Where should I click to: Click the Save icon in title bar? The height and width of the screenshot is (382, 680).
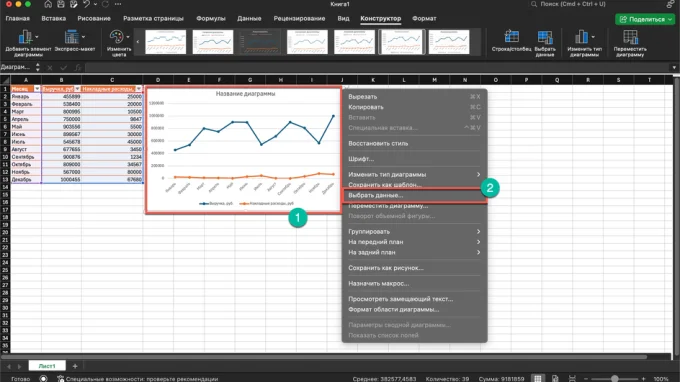61,4
